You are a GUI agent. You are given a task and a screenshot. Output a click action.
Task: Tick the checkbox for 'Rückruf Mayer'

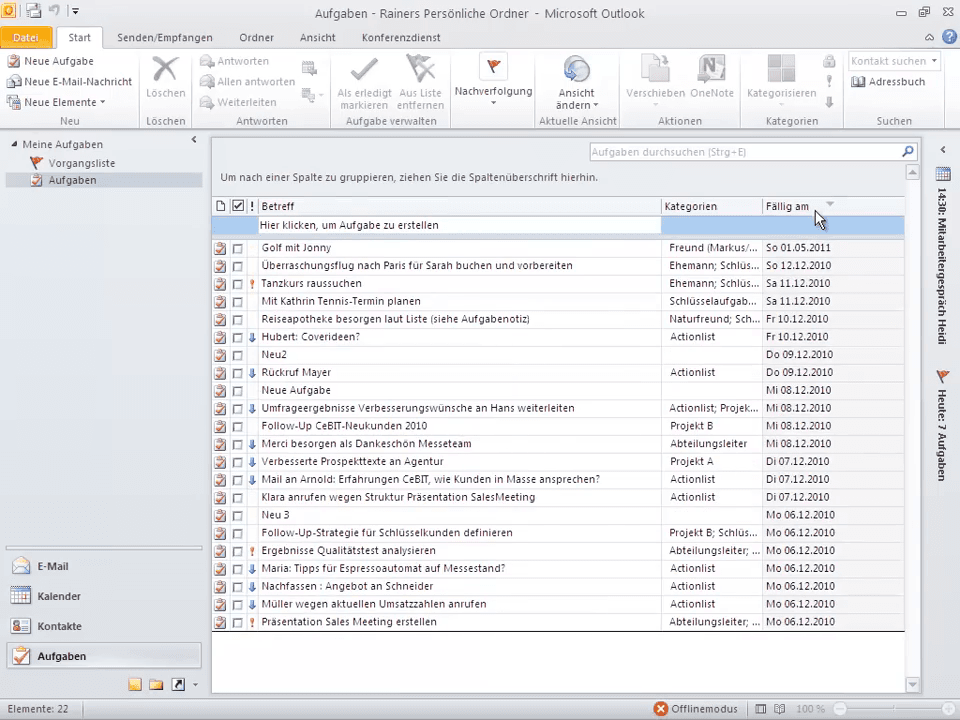[238, 373]
